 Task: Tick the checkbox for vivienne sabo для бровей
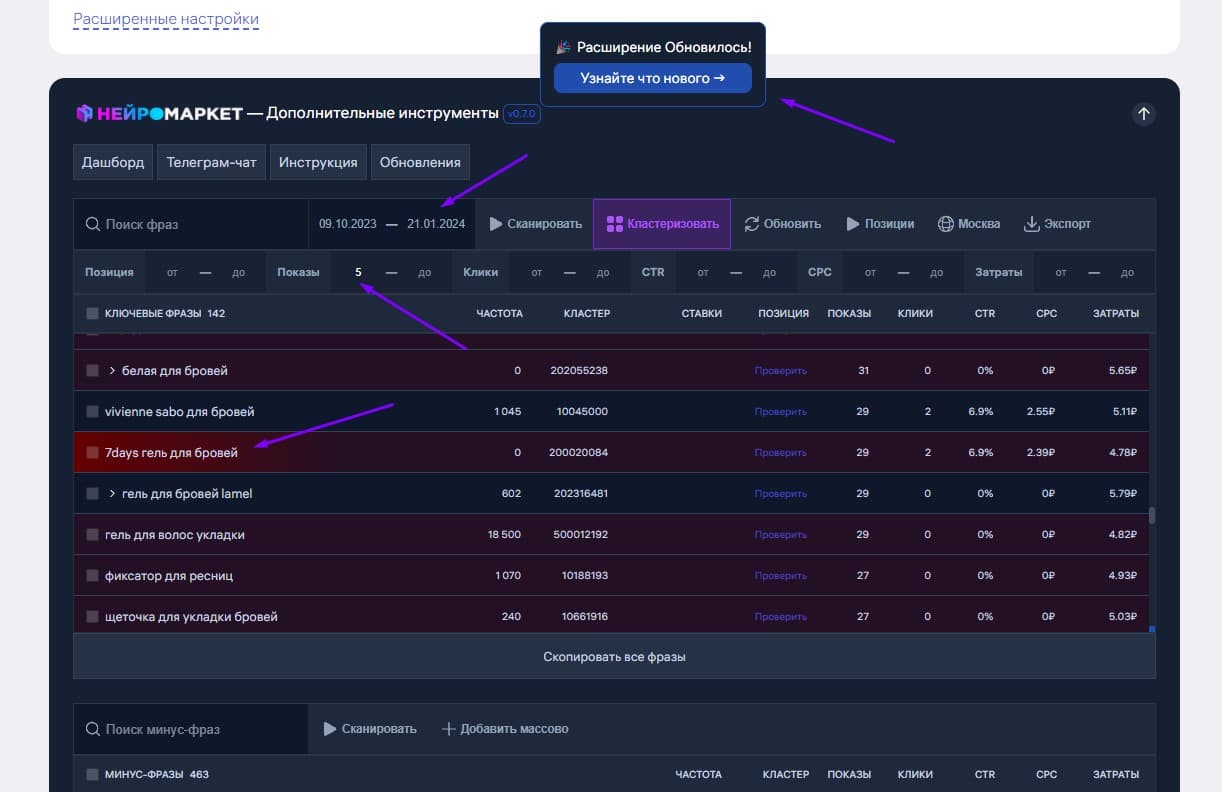(x=92, y=412)
